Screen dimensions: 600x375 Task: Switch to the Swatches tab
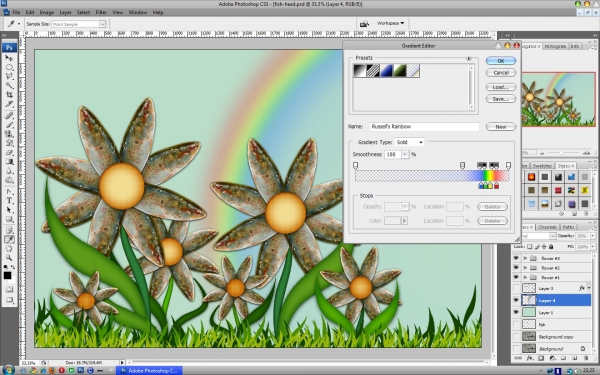(542, 166)
